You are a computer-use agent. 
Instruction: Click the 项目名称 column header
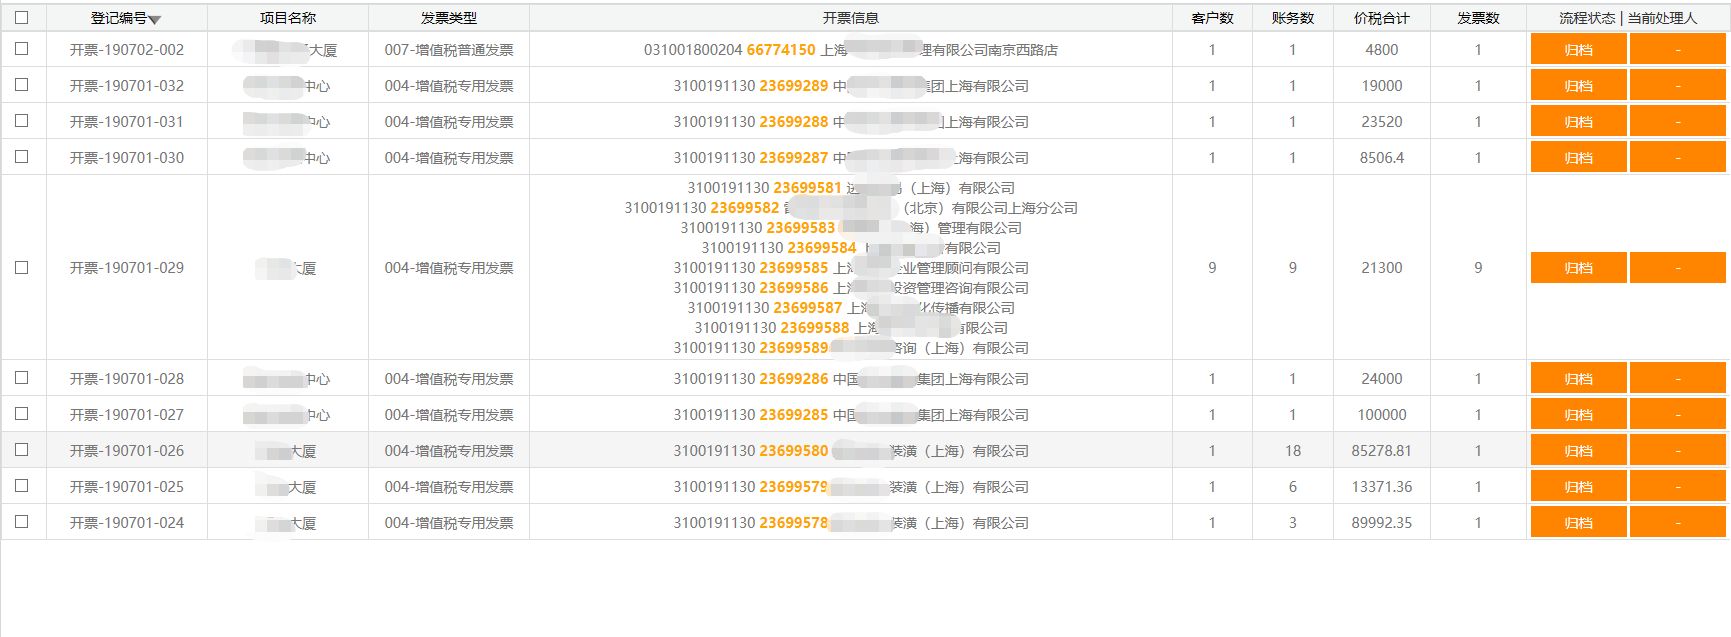coord(288,18)
